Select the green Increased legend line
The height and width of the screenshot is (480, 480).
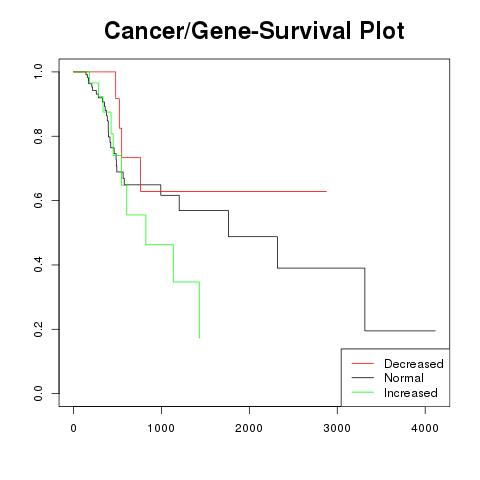(x=363, y=392)
